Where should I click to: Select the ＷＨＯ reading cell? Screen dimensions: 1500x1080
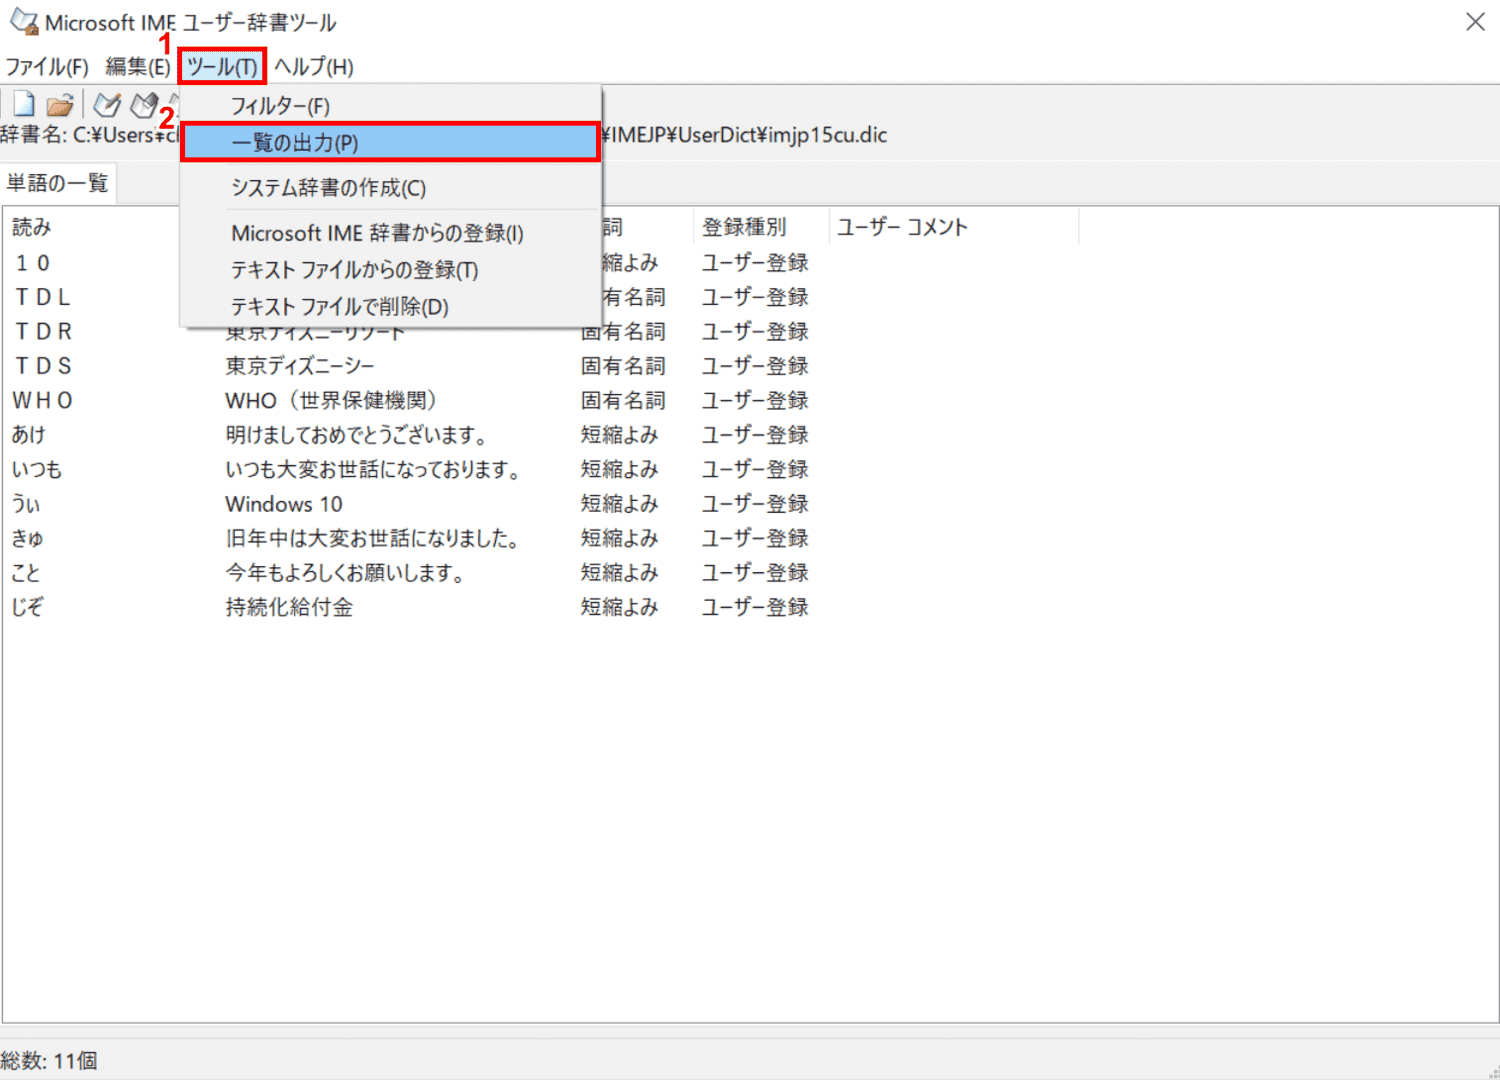[43, 400]
